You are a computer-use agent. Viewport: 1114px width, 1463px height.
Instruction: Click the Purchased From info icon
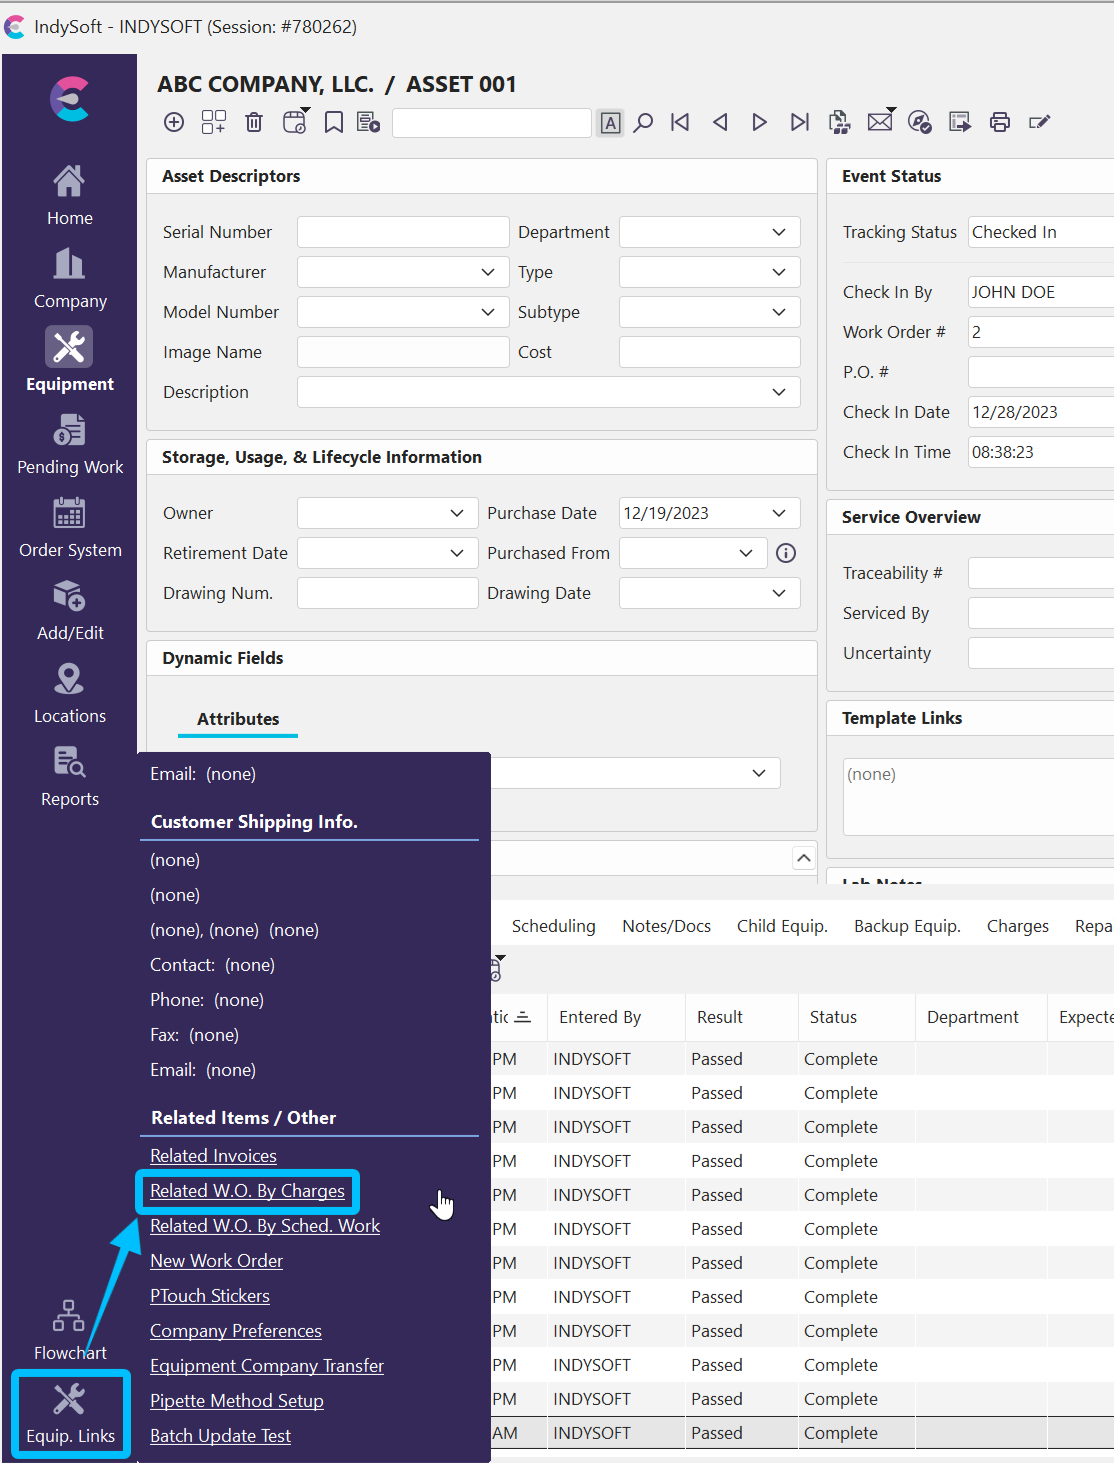[x=786, y=553]
